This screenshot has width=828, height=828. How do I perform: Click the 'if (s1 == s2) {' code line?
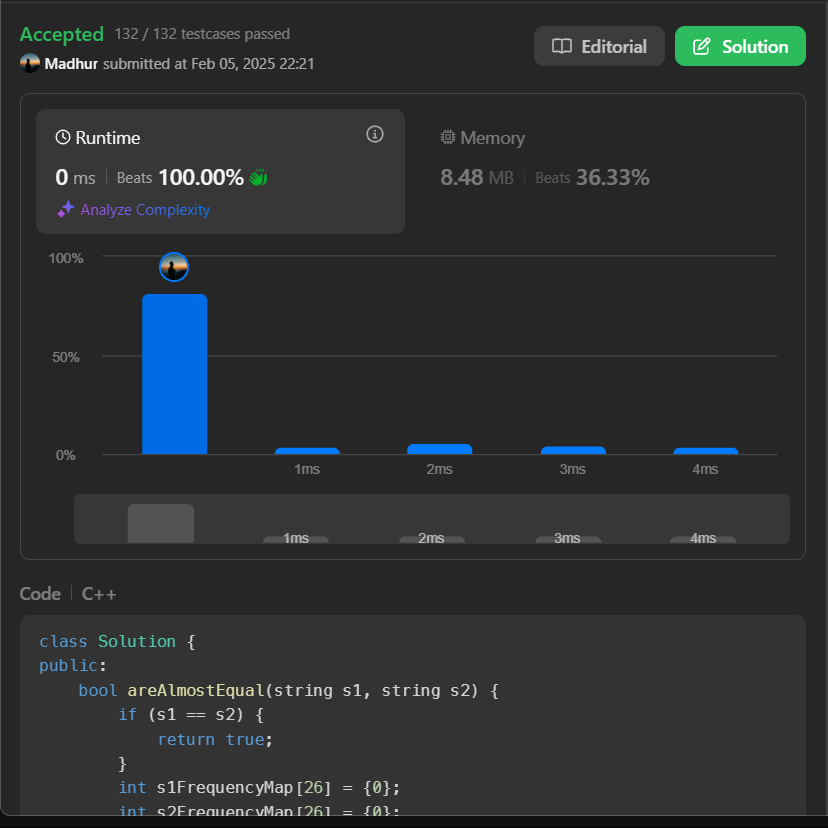point(191,714)
